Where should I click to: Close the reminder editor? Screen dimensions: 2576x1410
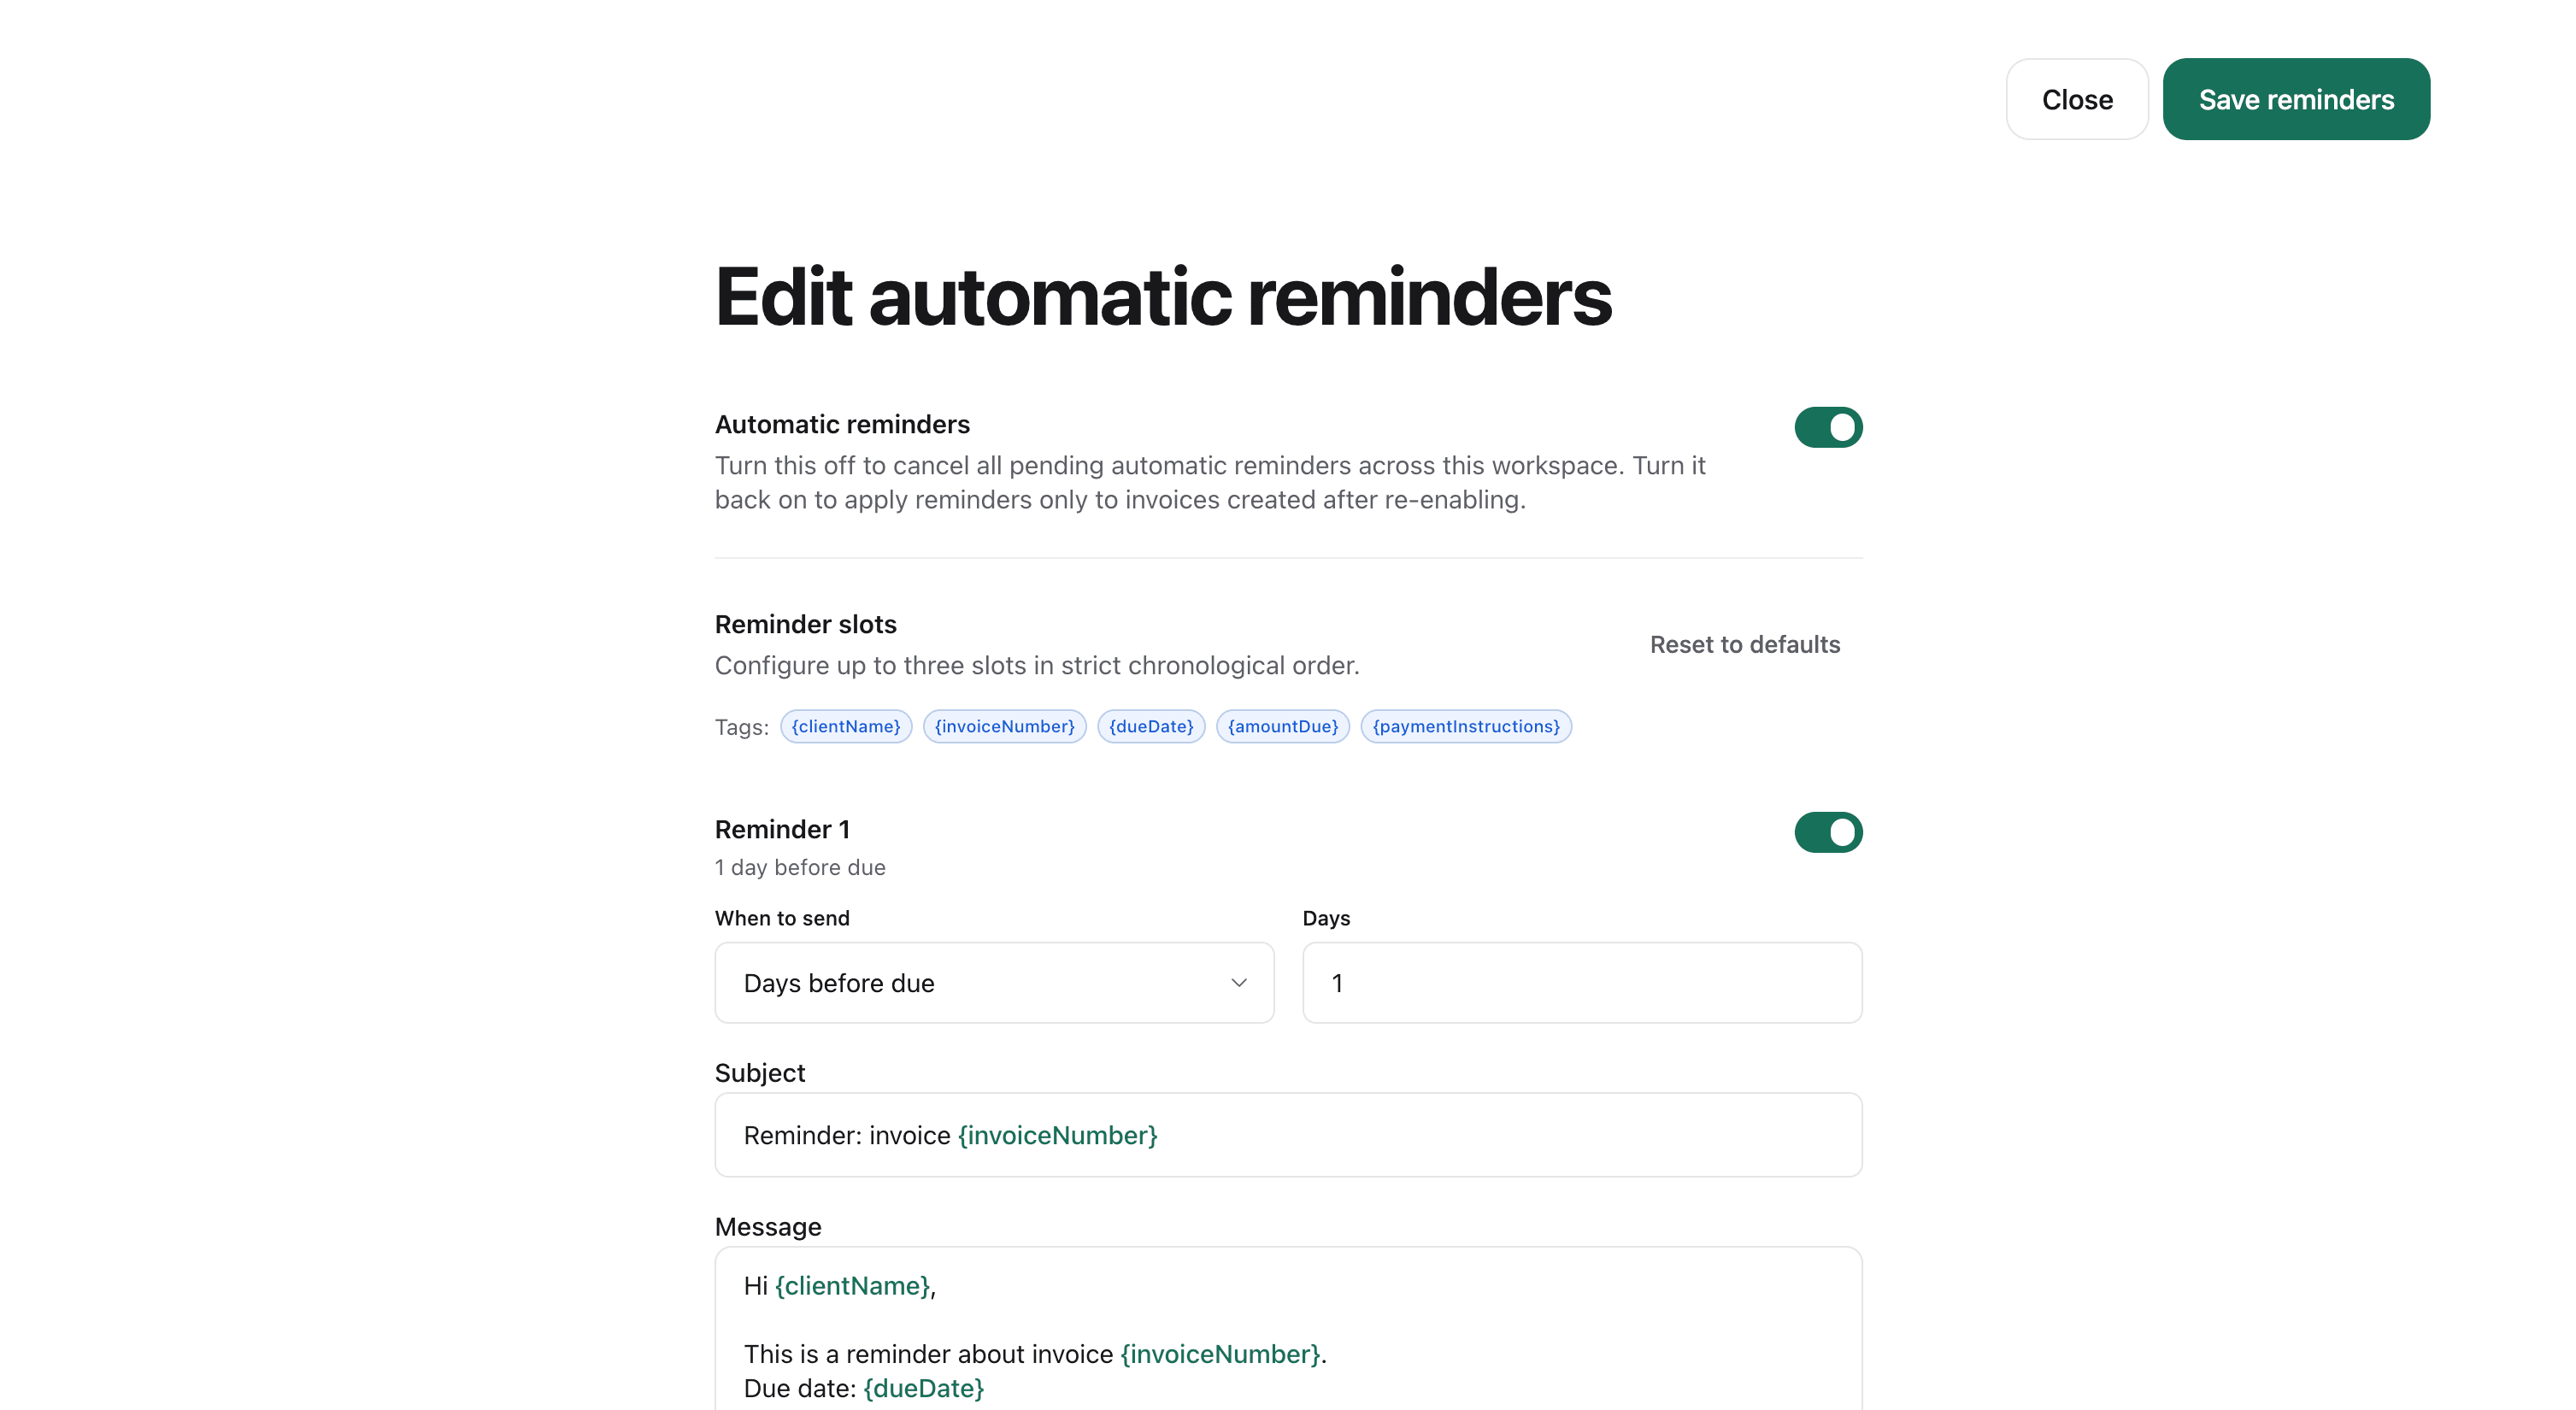pyautogui.click(x=2077, y=98)
